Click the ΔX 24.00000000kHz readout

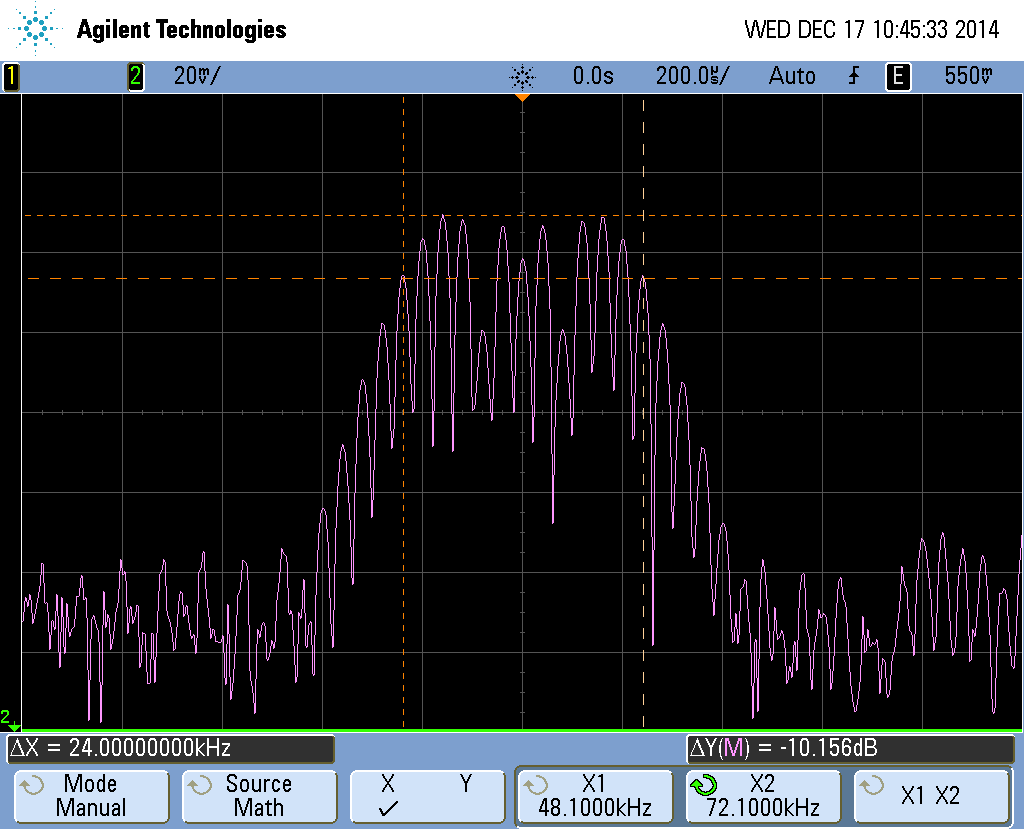(x=170, y=749)
